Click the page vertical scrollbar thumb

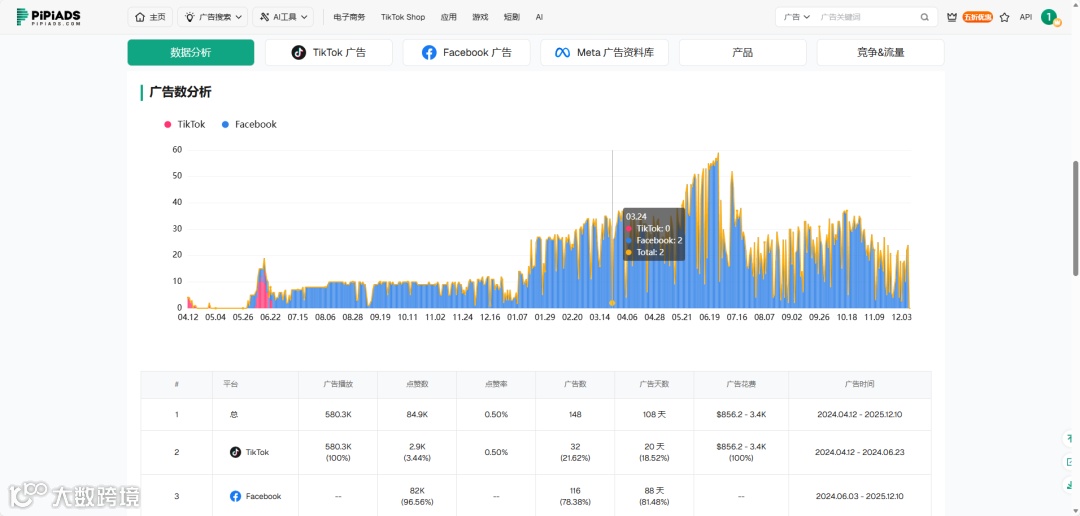(1076, 218)
